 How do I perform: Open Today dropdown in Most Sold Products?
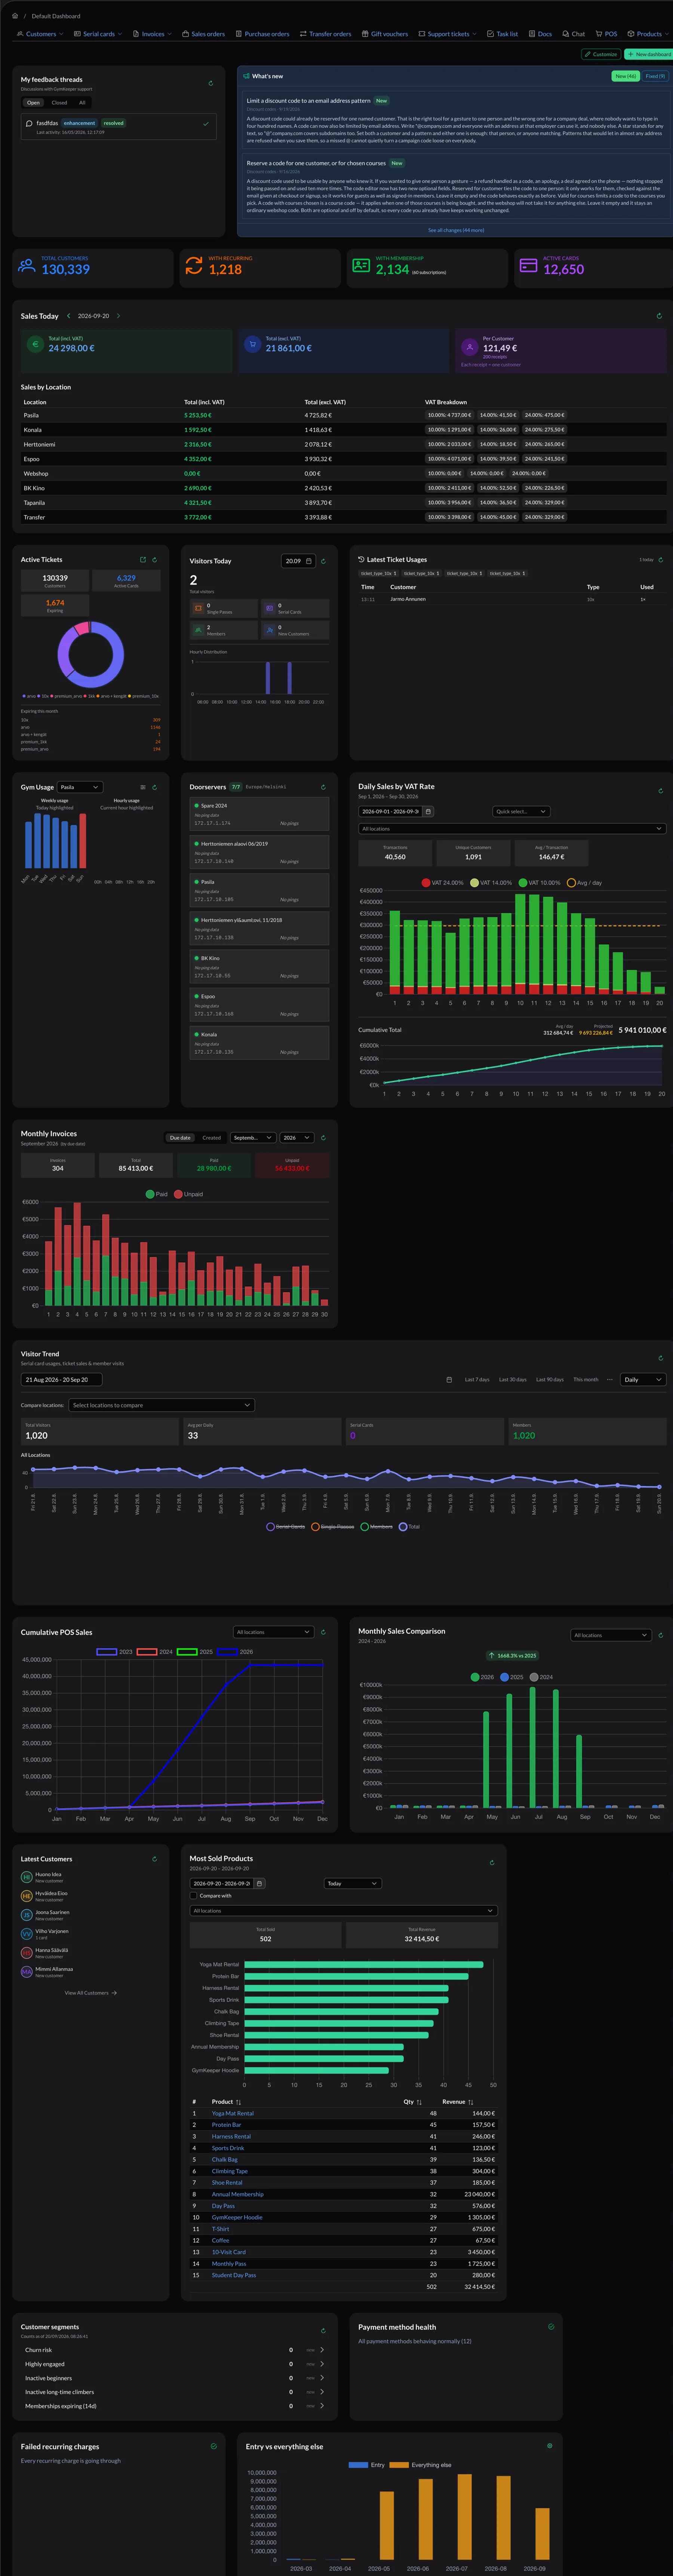(x=353, y=1883)
